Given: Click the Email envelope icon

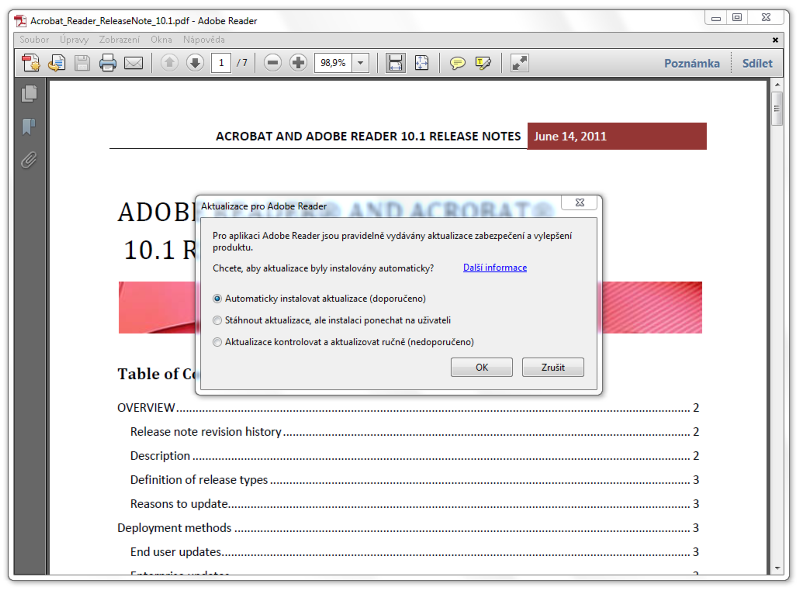Looking at the screenshot, I should click(x=134, y=63).
